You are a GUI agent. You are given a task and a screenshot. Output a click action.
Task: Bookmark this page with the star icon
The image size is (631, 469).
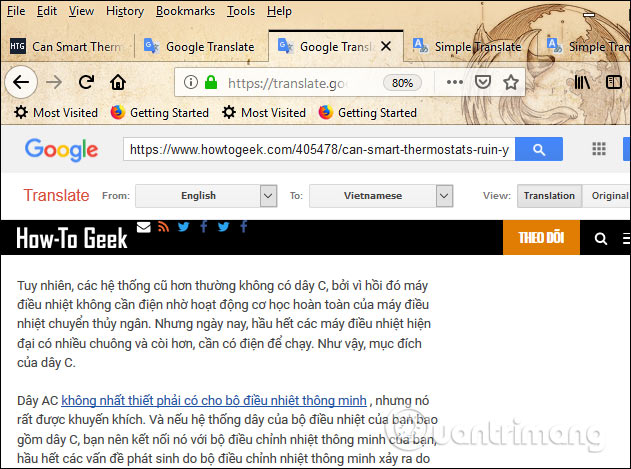pos(511,82)
